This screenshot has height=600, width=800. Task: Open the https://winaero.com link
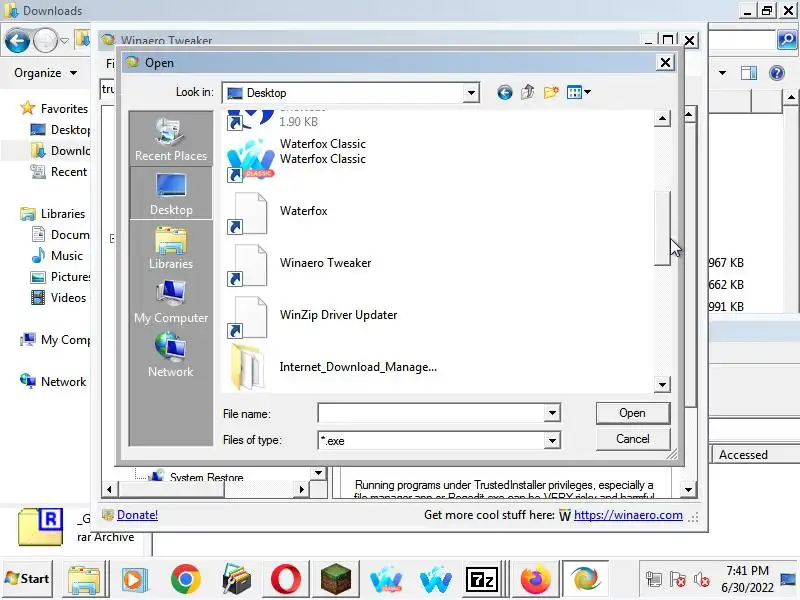point(628,515)
